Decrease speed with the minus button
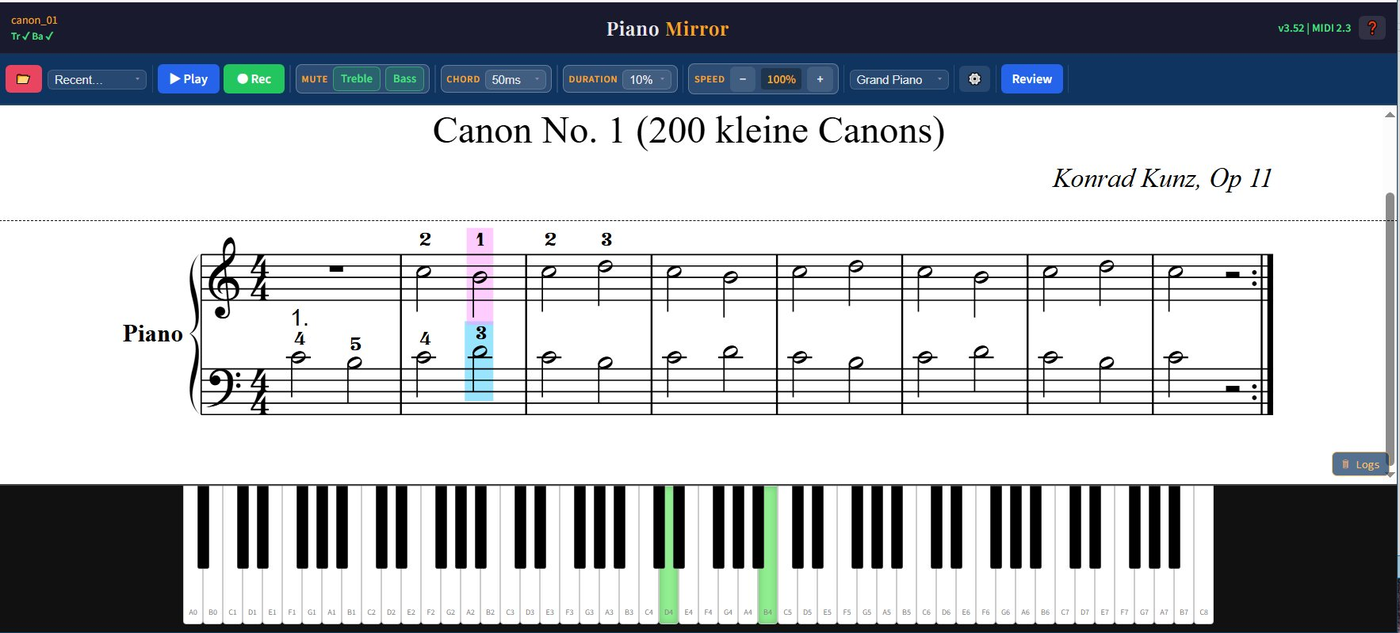 click(743, 79)
